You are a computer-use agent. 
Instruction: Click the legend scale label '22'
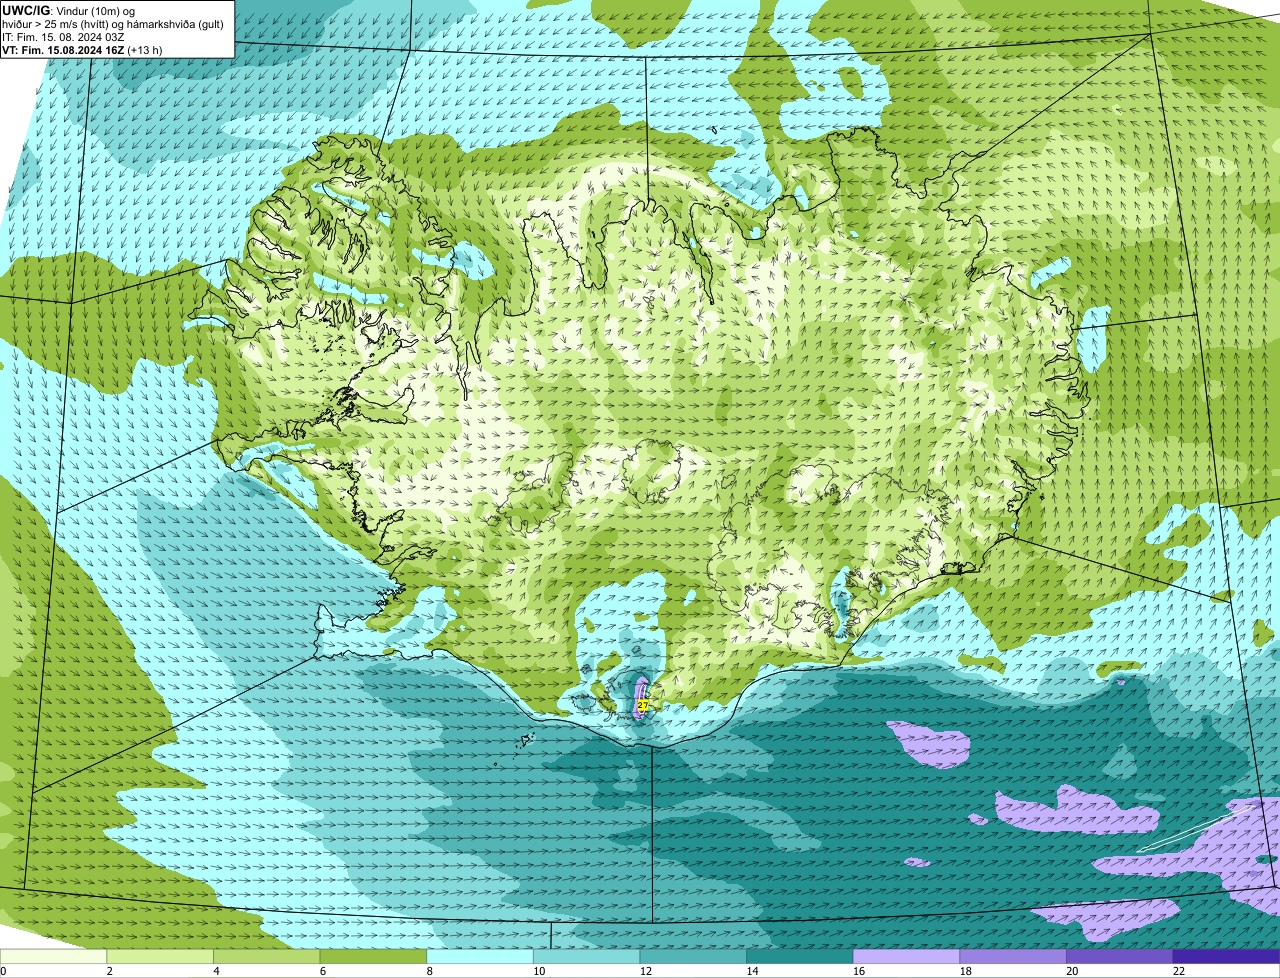coord(1179,971)
